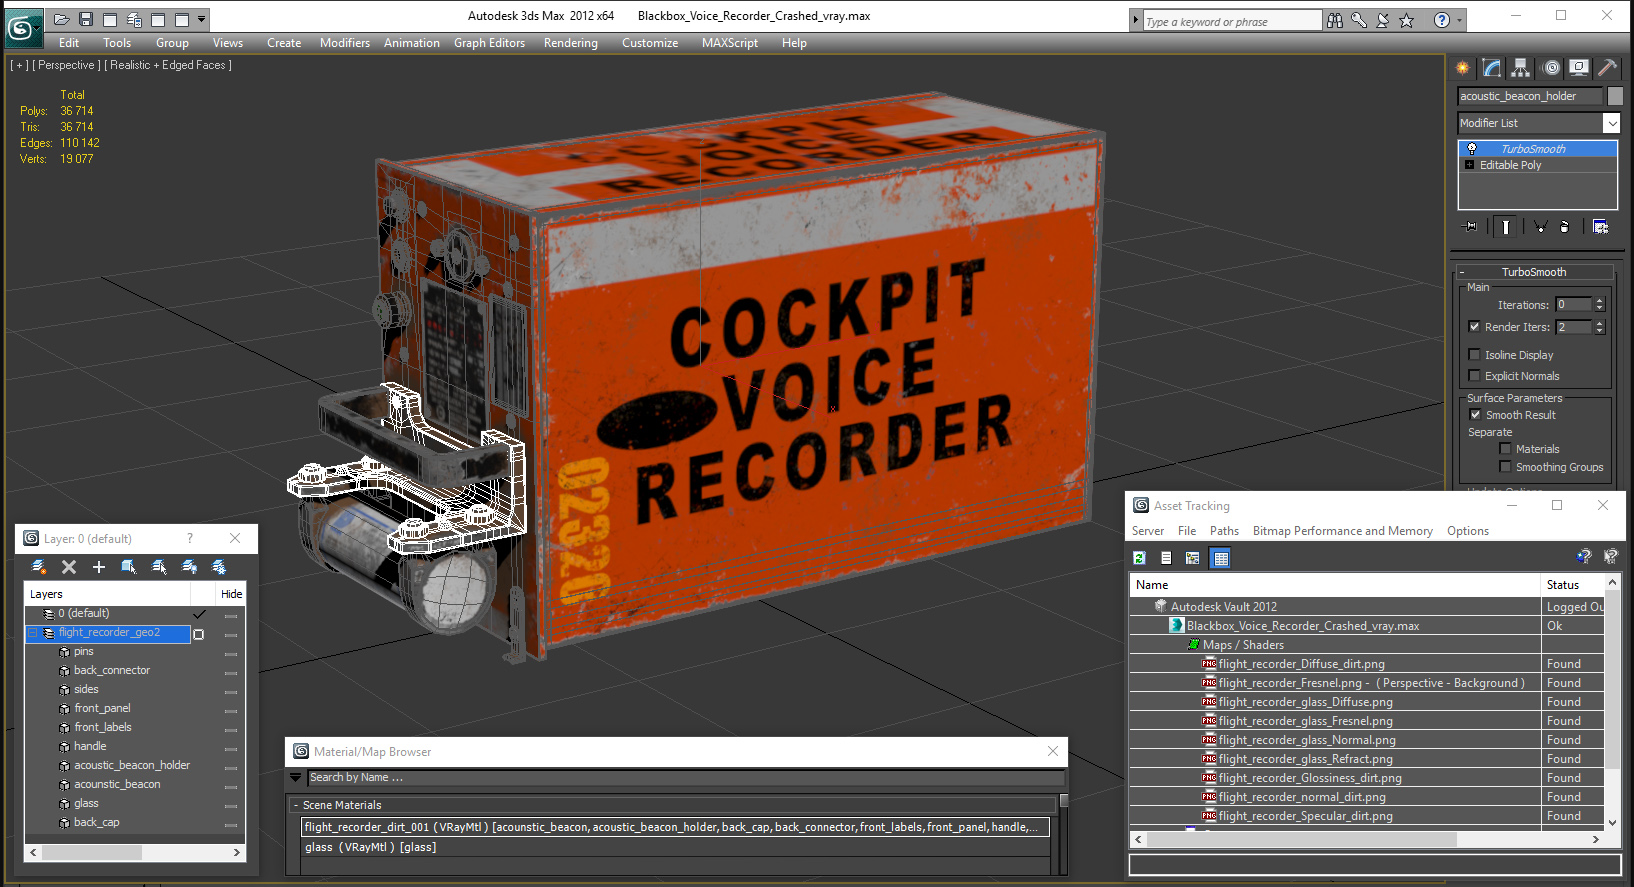Click the Save File toolbar icon
Screen dimensions: 1634x887
(86, 19)
